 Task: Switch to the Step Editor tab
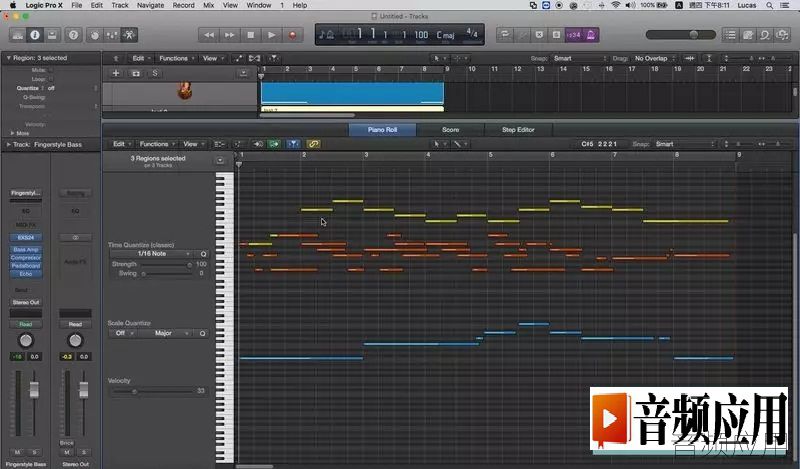518,130
